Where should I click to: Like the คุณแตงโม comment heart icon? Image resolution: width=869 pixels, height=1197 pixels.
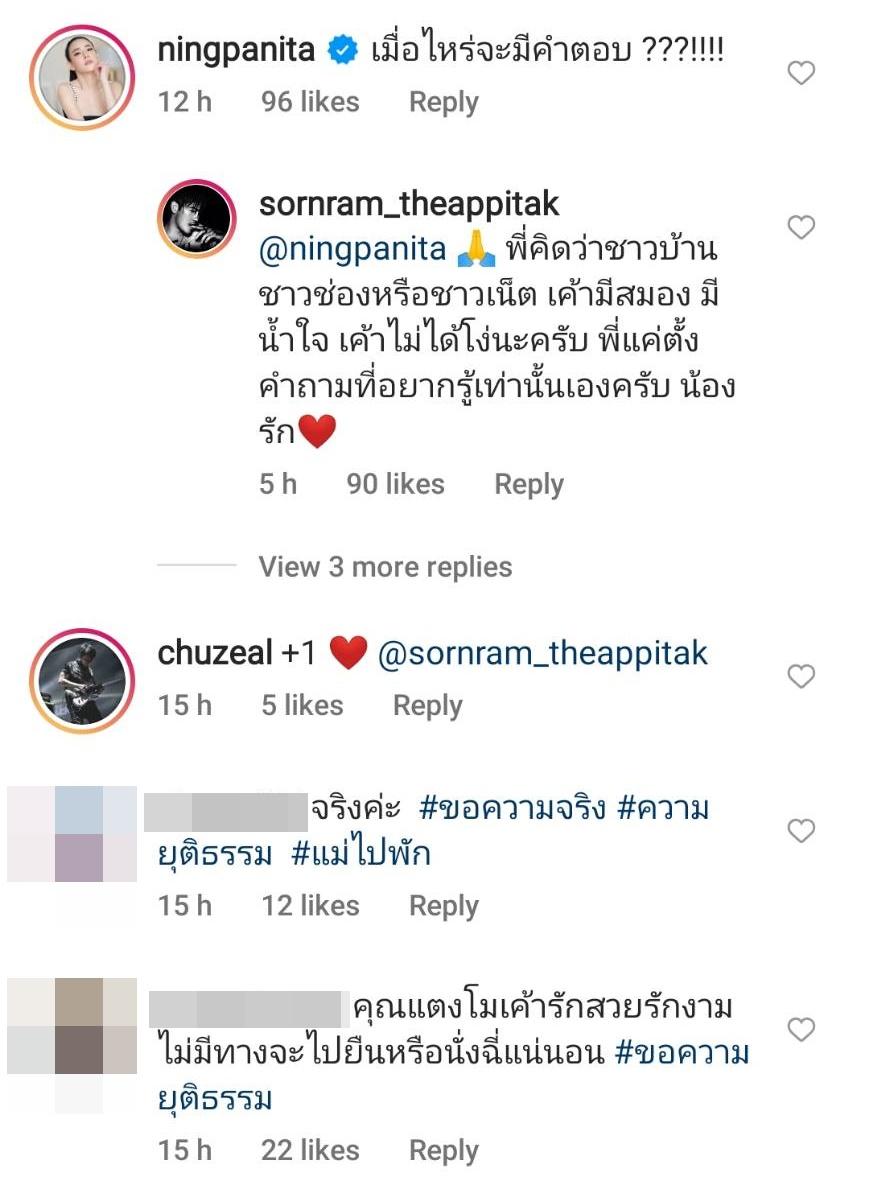[801, 1030]
